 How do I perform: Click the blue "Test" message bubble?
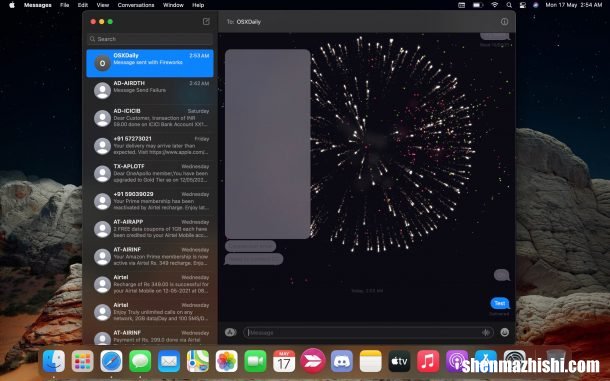tap(500, 303)
